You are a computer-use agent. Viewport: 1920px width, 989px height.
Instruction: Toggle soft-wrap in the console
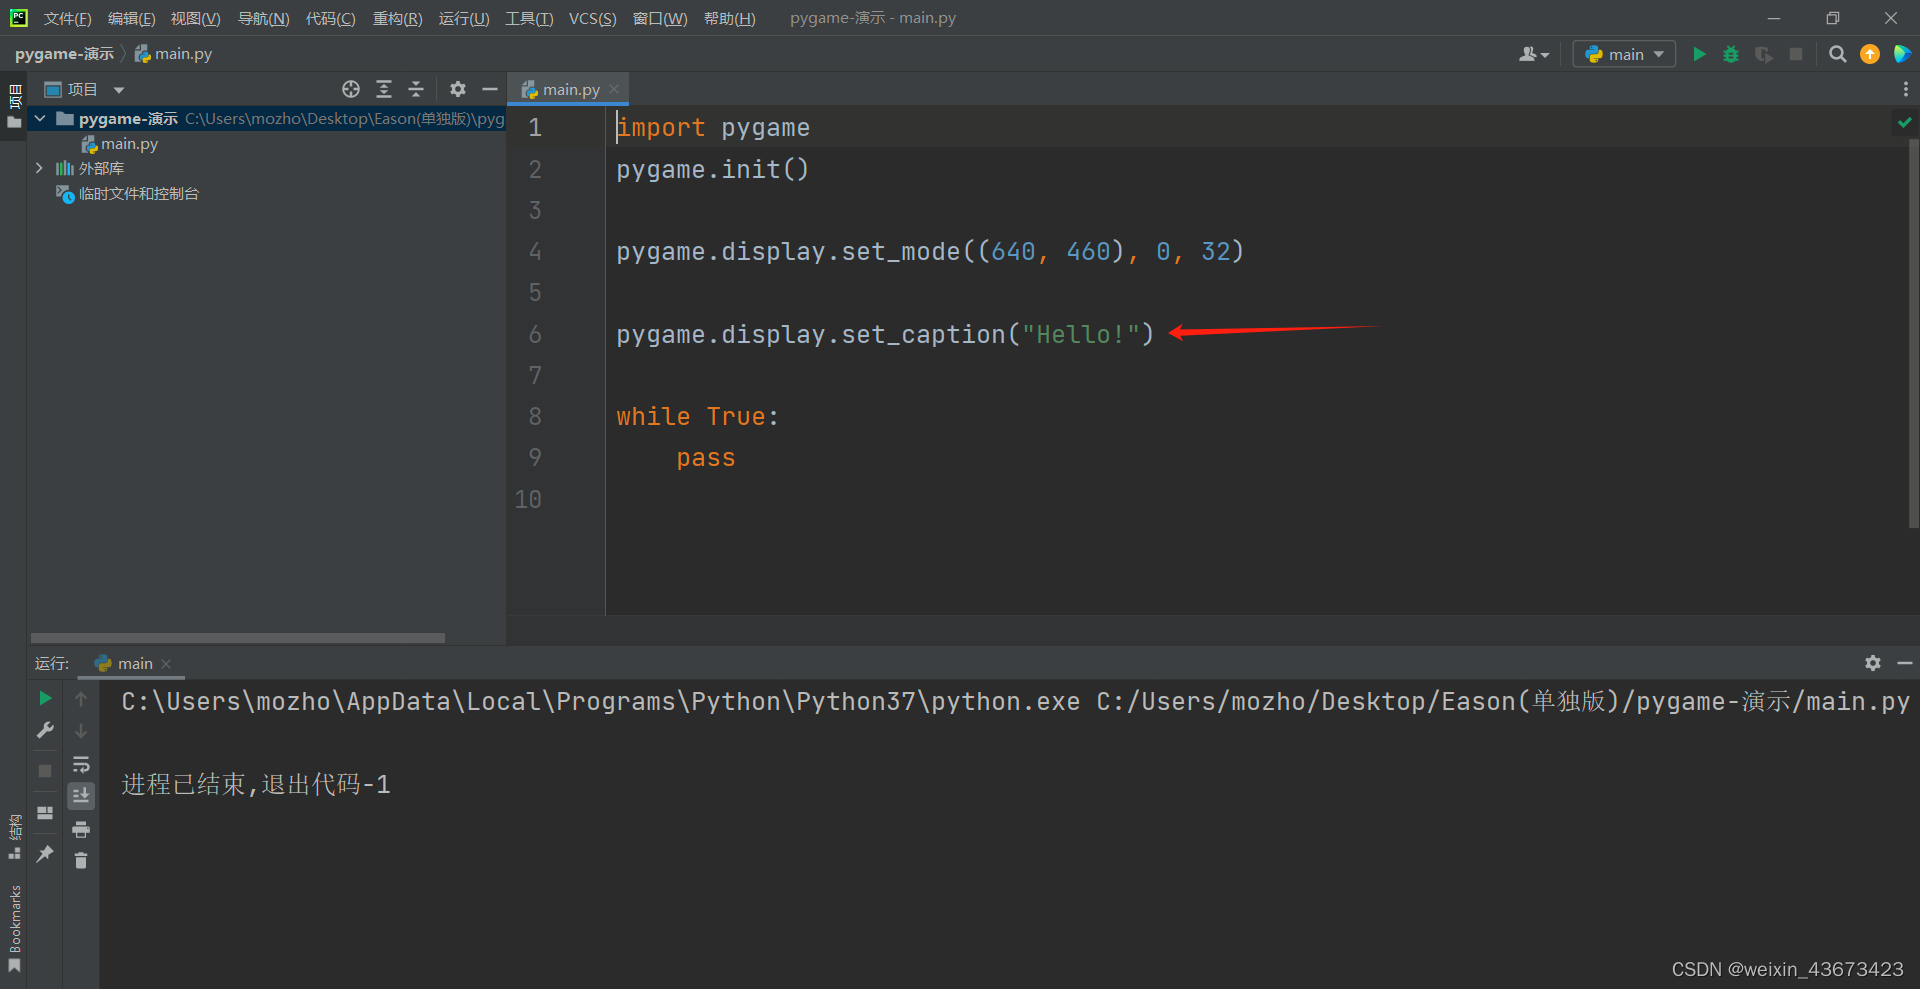[x=81, y=765]
